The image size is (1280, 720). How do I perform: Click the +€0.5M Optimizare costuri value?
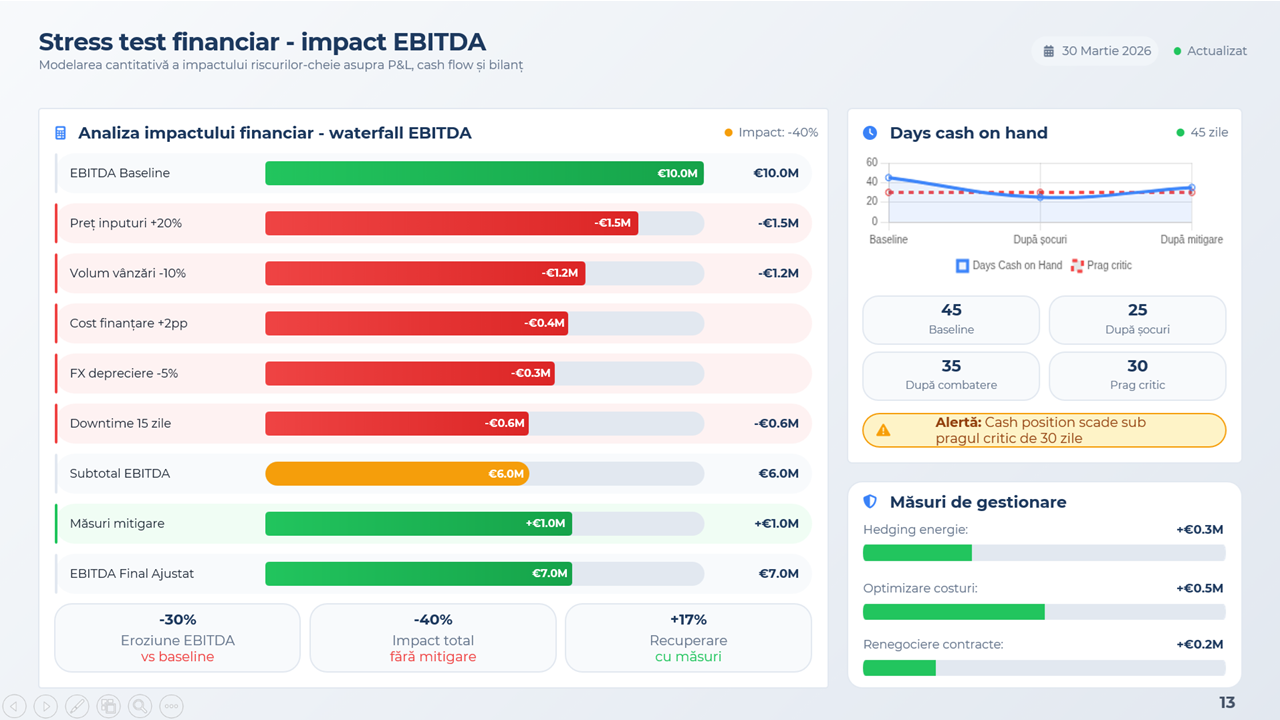(1200, 588)
